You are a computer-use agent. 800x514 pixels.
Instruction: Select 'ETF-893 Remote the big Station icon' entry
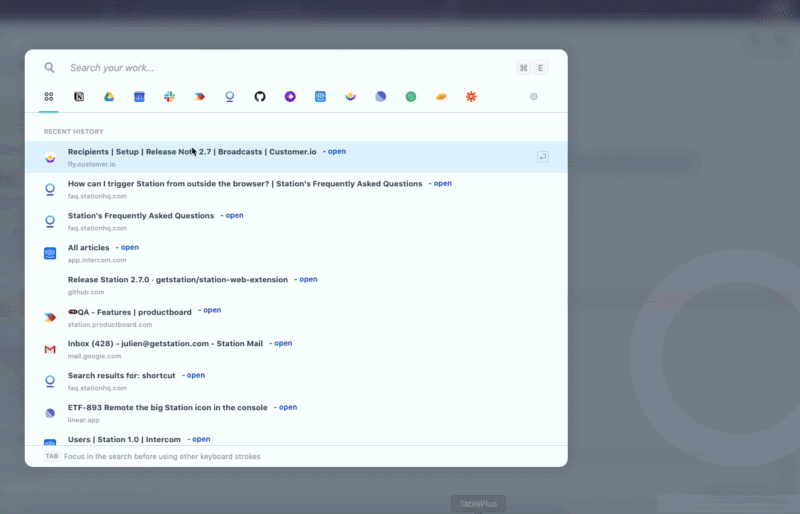click(x=296, y=413)
